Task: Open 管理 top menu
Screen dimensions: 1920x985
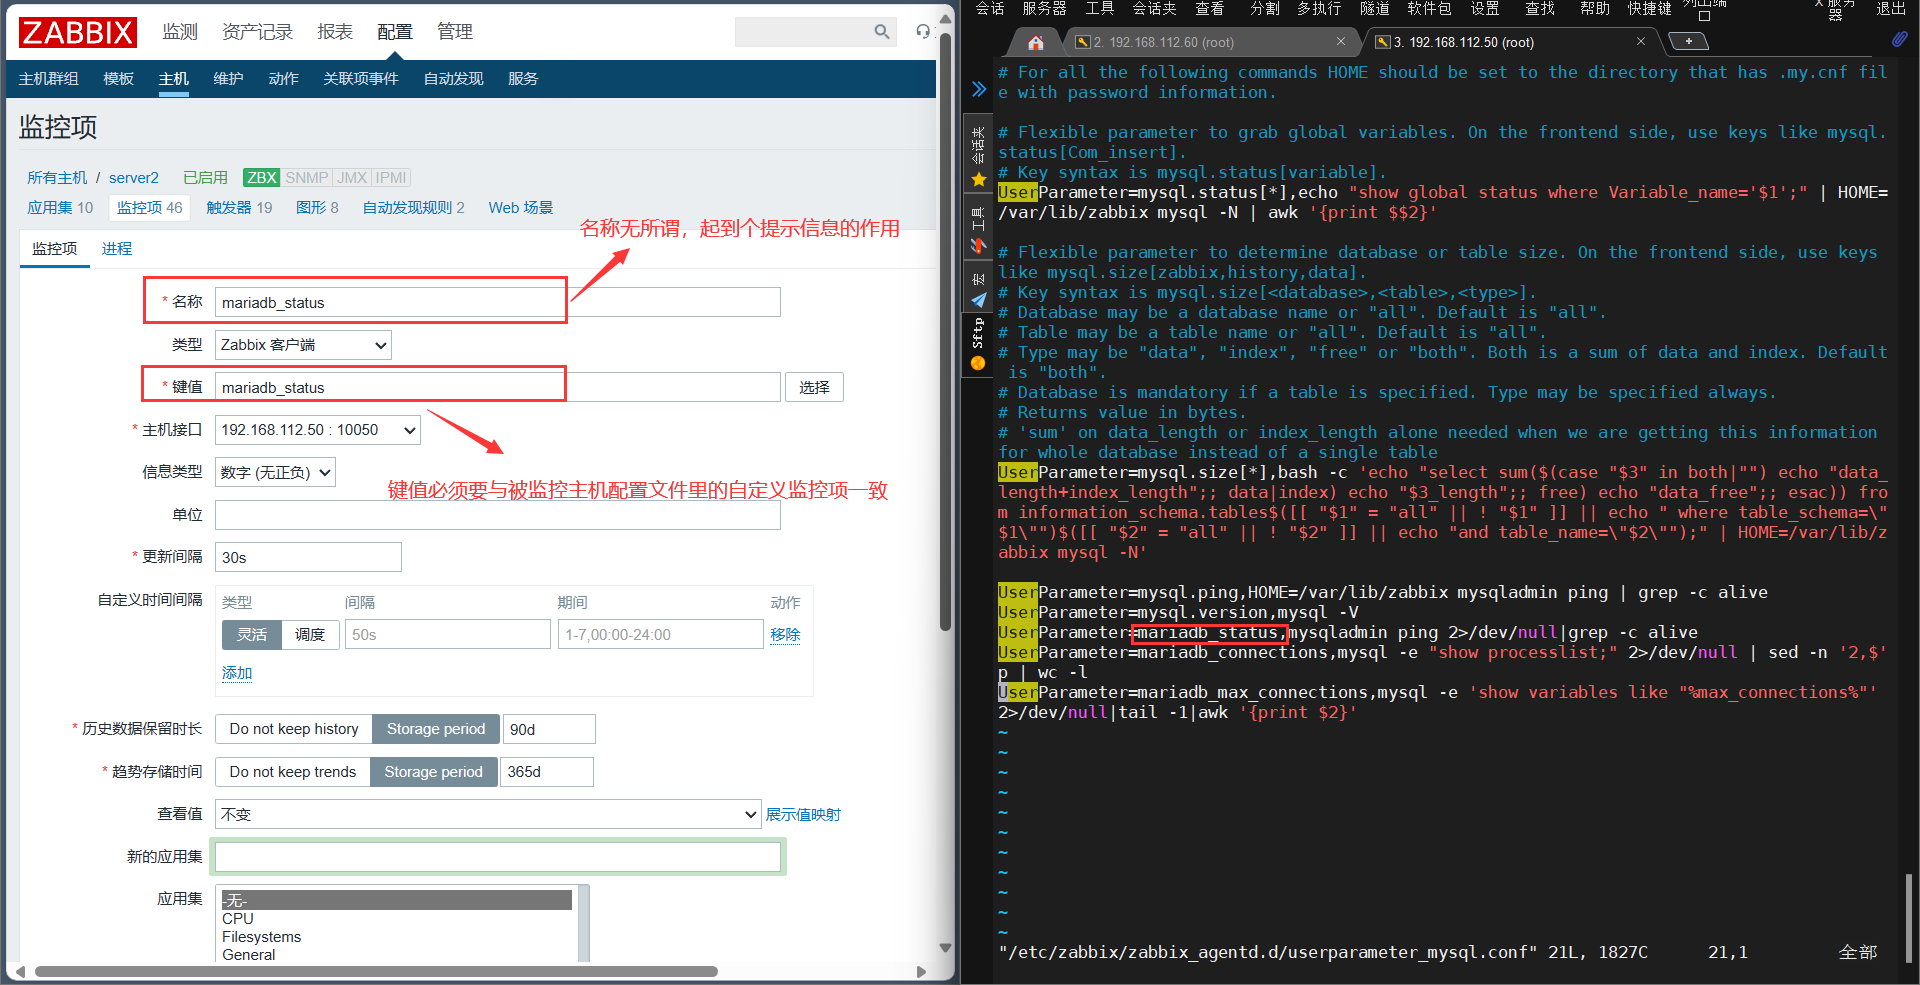Action: (x=455, y=32)
